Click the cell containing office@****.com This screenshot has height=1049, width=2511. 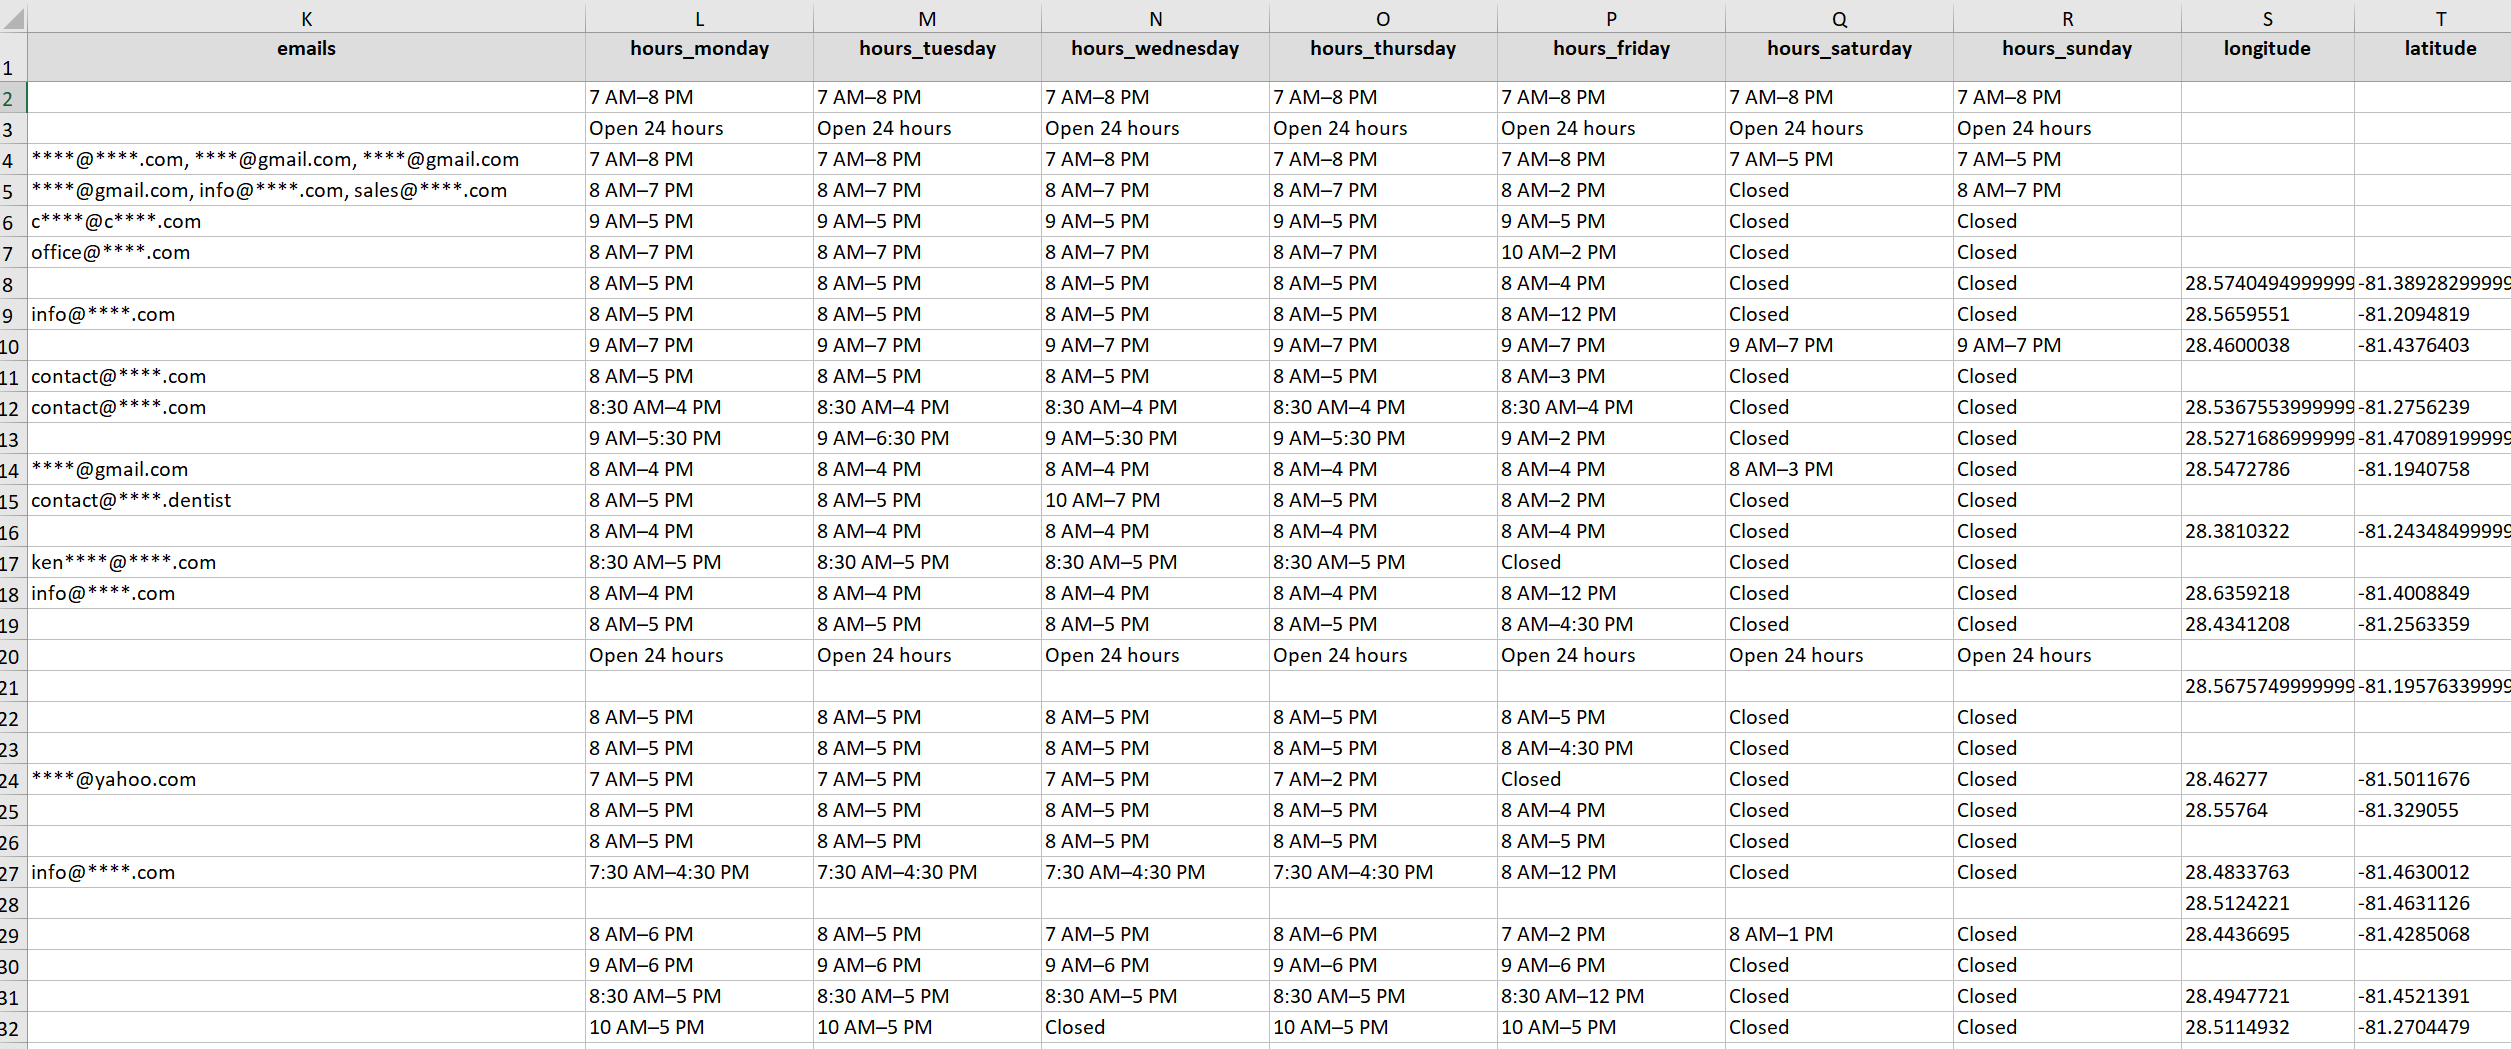tap(110, 252)
